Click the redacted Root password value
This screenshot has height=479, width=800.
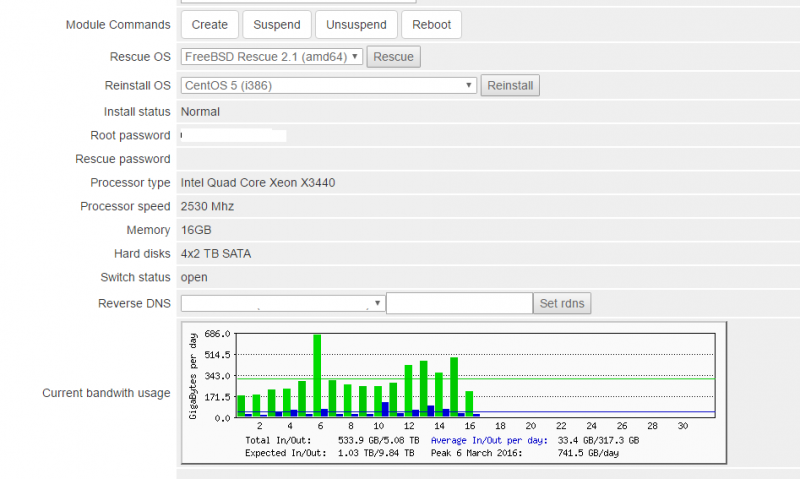click(233, 135)
